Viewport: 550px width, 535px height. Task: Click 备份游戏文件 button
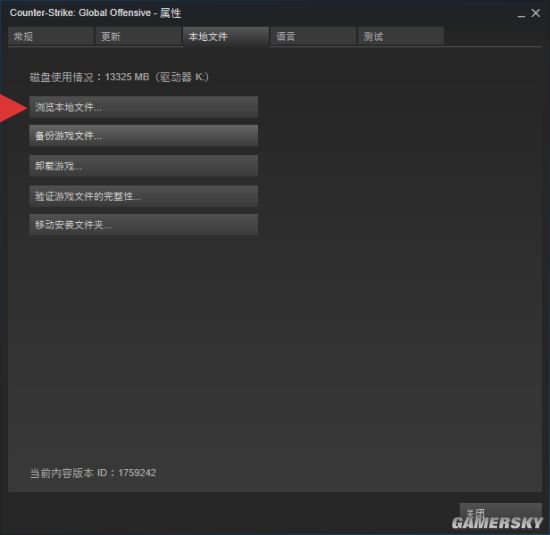coord(143,135)
